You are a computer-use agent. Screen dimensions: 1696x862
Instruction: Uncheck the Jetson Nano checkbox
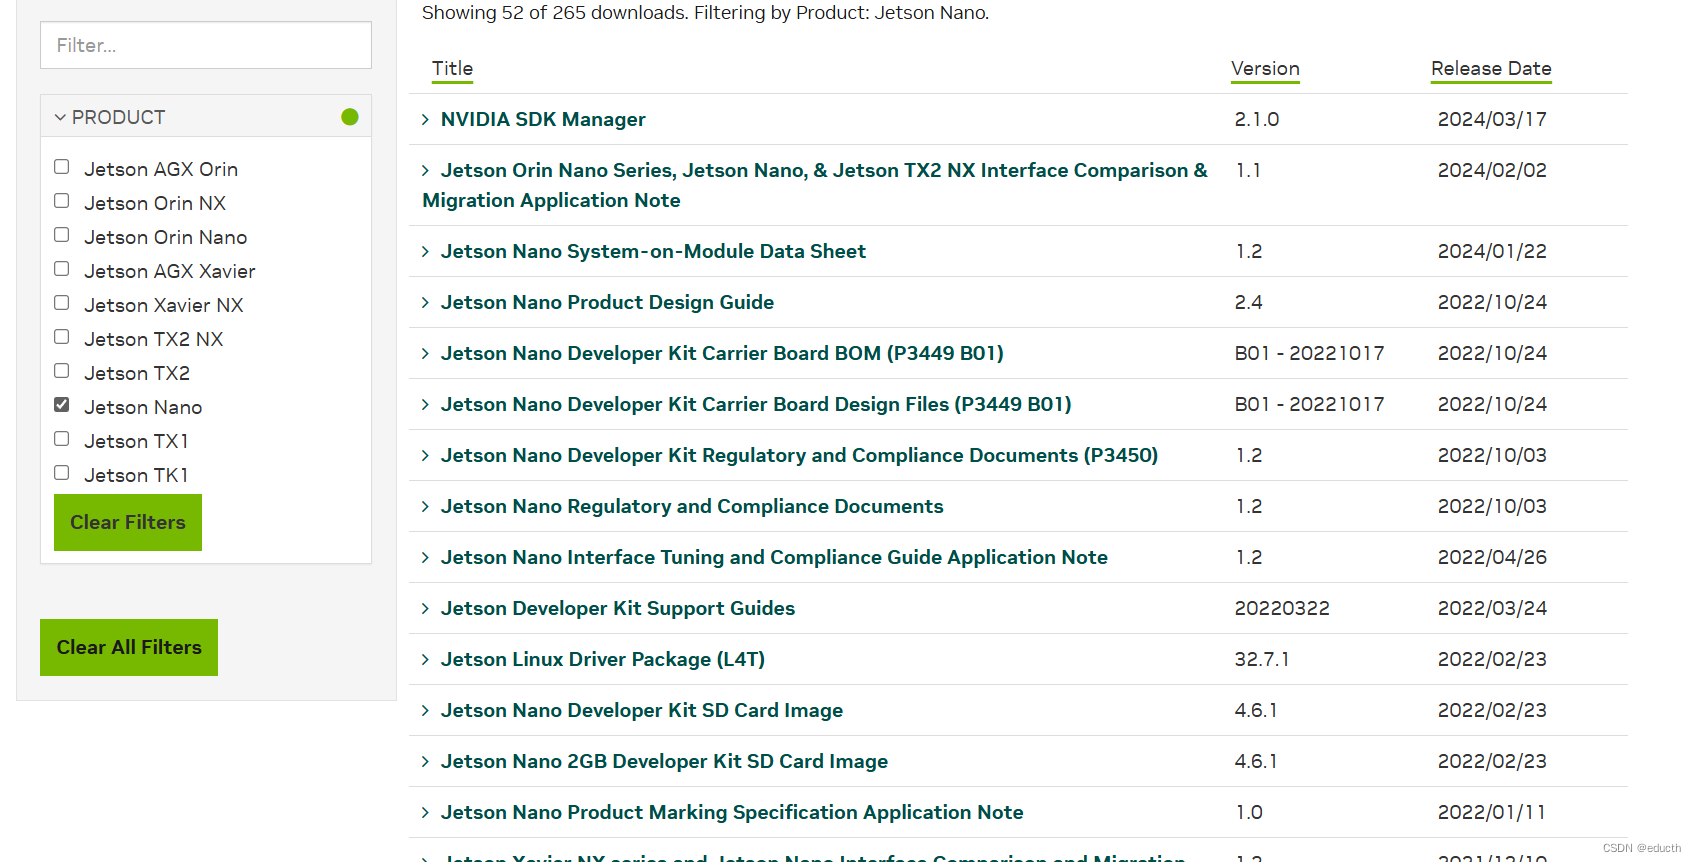pos(62,405)
